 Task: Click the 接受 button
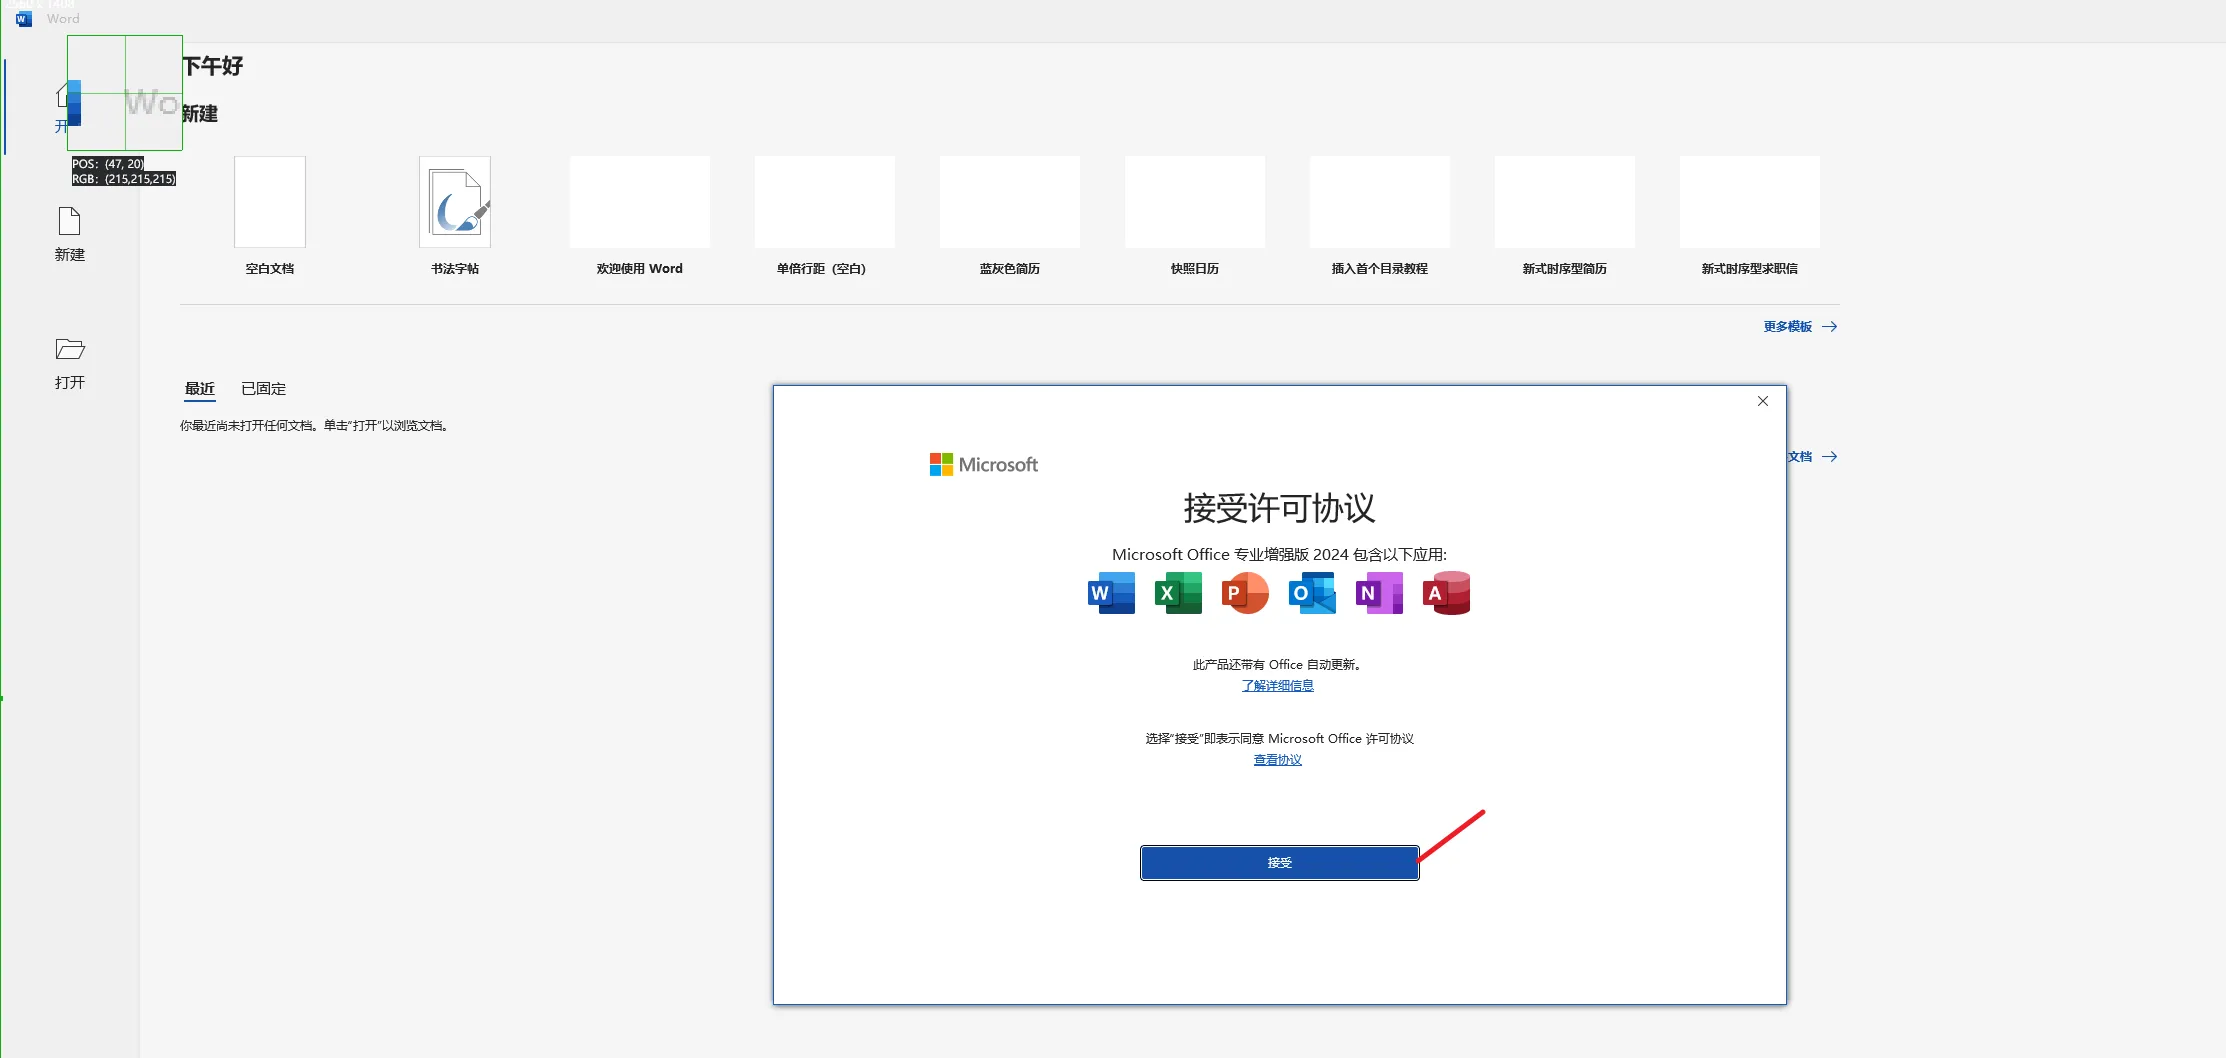click(1279, 862)
